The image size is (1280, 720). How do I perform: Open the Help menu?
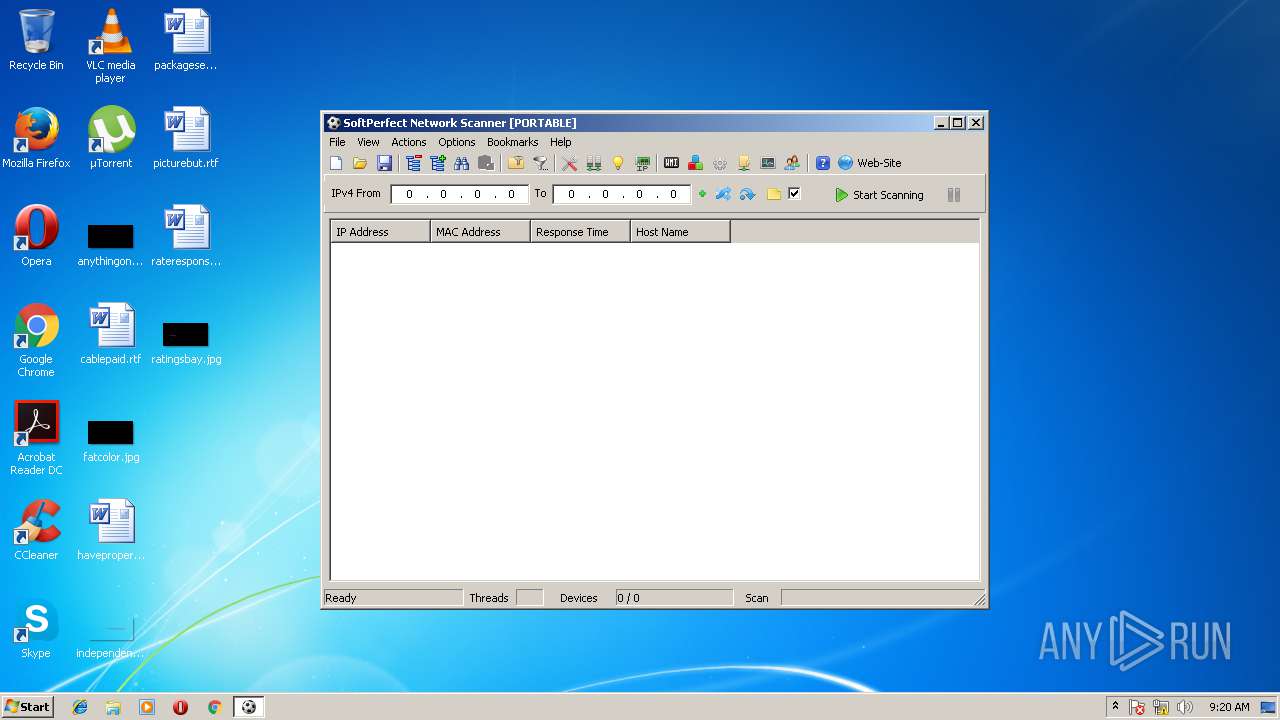(560, 142)
